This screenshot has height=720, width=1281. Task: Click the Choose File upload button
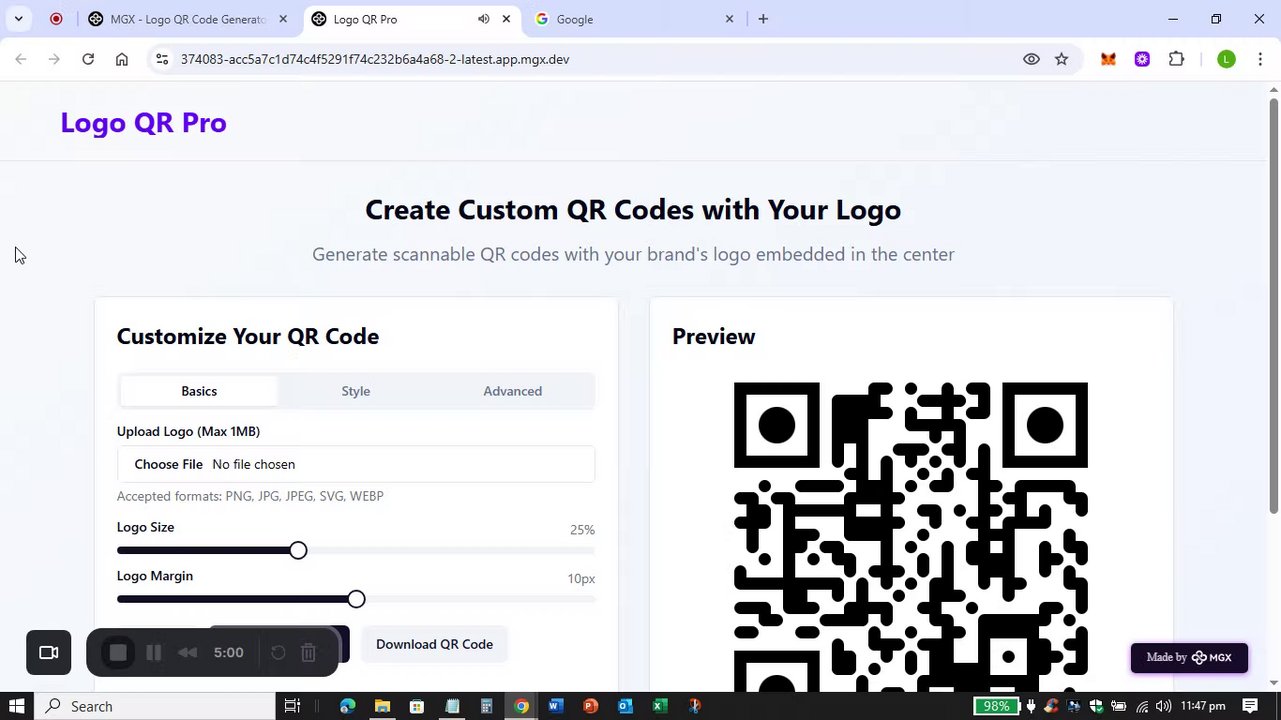tap(168, 464)
